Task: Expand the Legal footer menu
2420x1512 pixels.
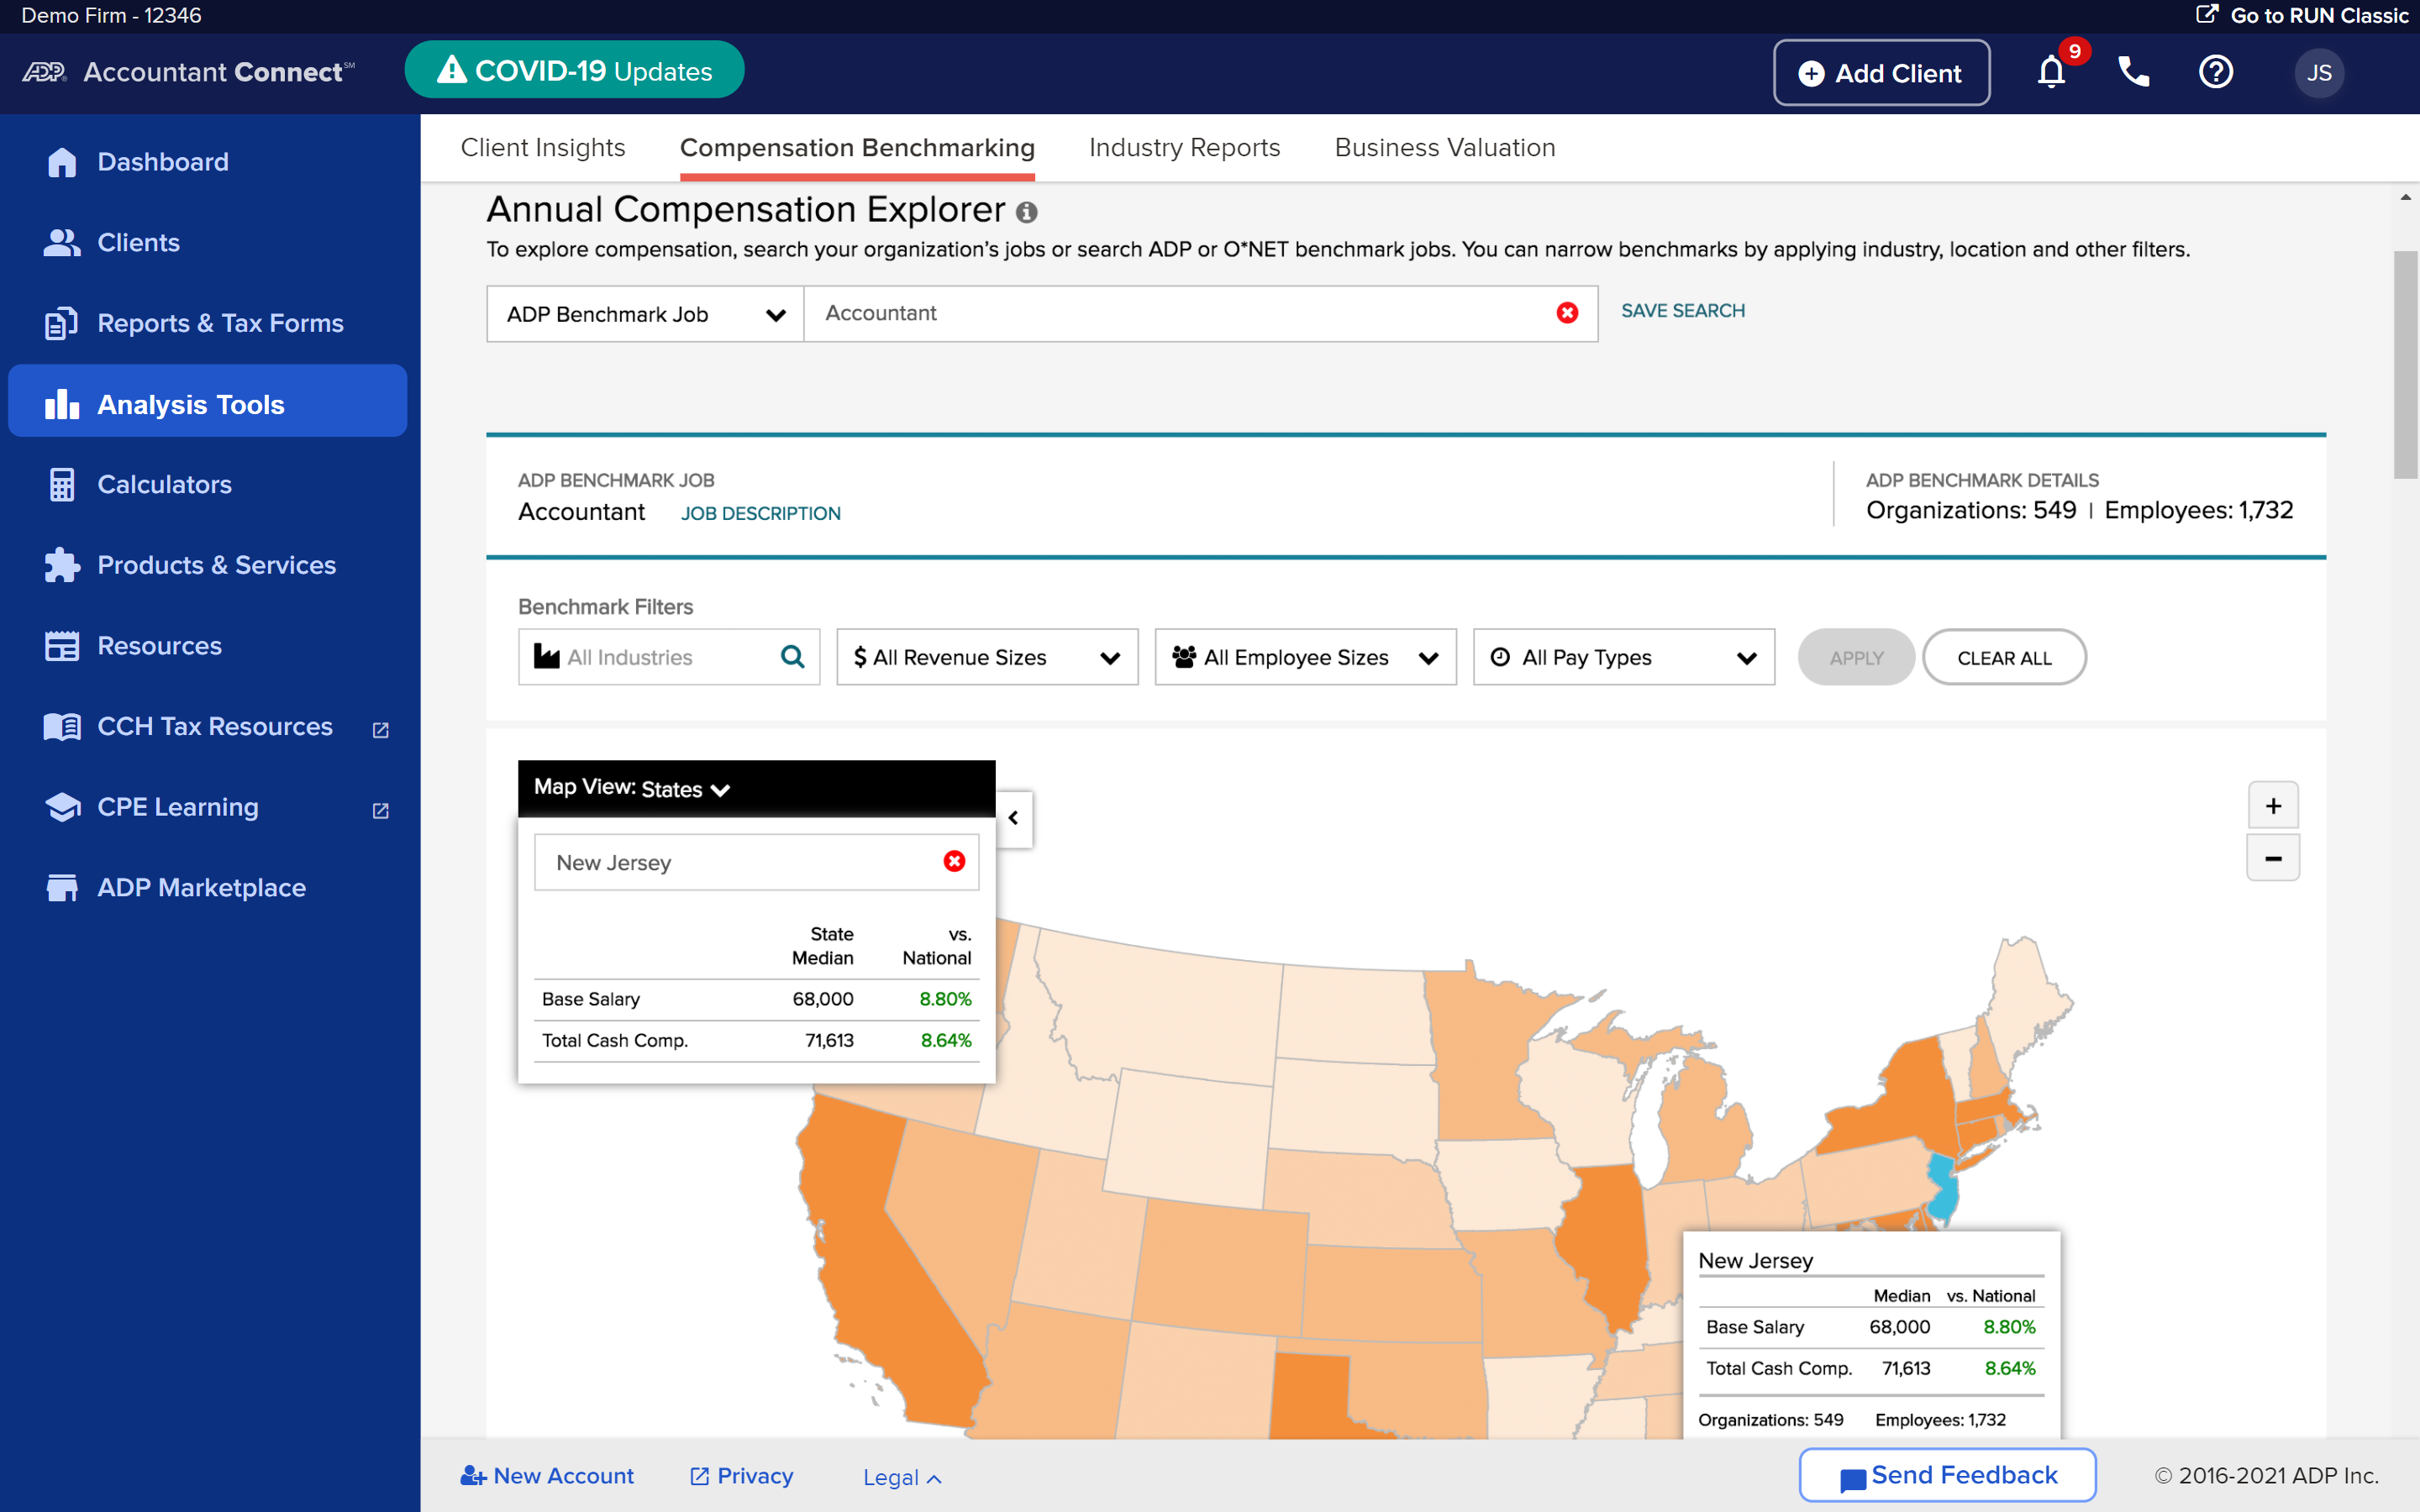Action: (902, 1477)
